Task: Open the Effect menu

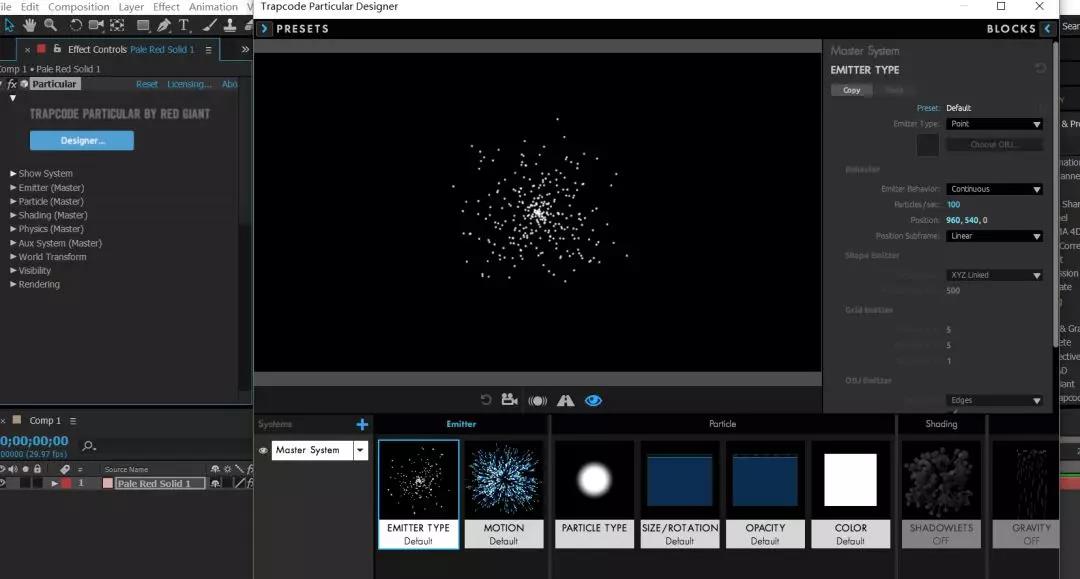Action: 166,7
